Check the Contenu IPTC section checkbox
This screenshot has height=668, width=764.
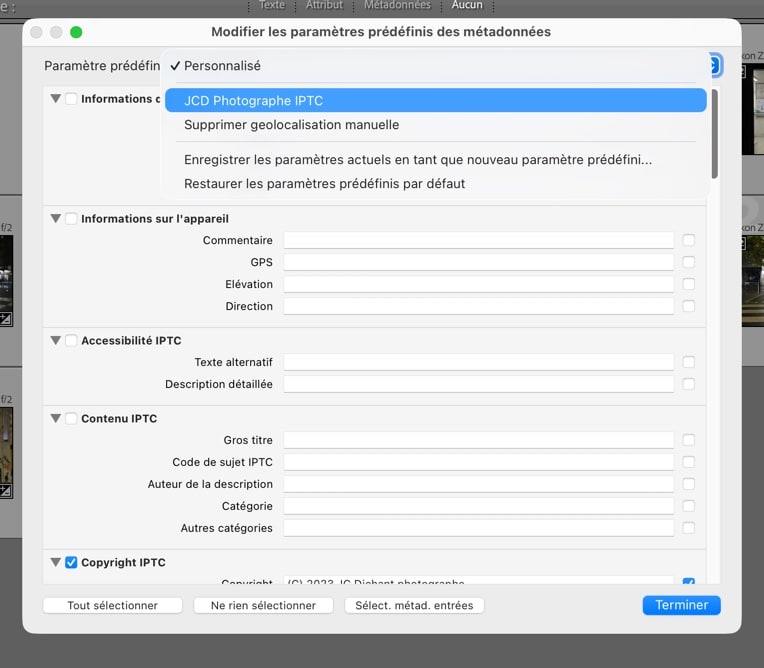pyautogui.click(x=71, y=418)
